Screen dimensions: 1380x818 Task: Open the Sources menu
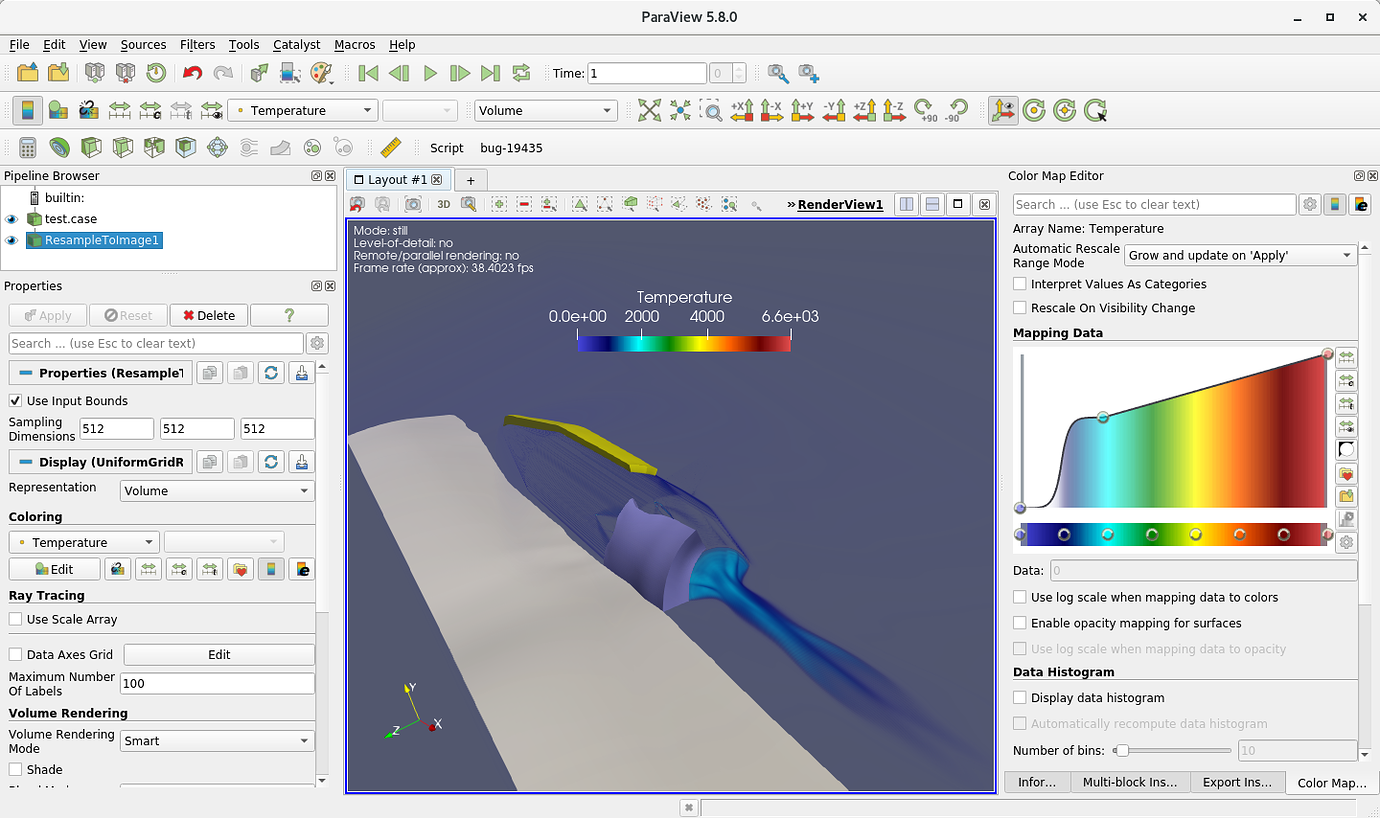point(143,45)
